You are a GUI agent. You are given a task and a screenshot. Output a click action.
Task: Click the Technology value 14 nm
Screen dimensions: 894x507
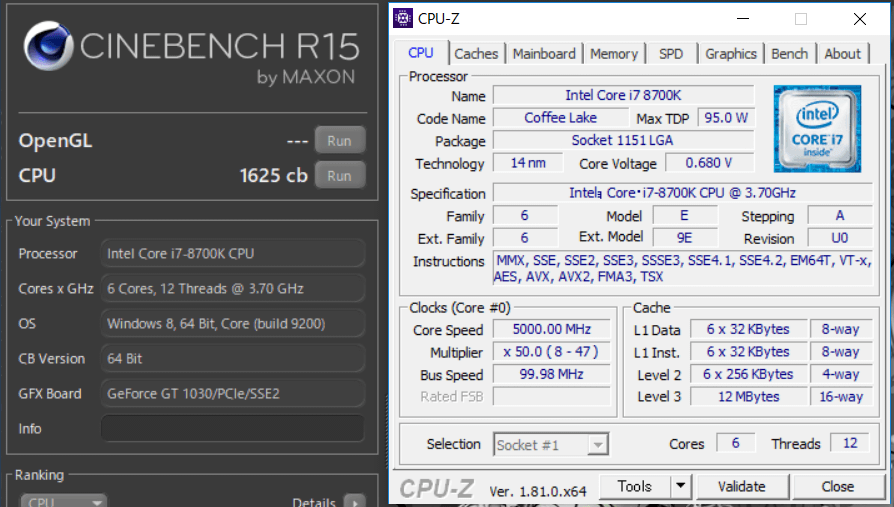click(528, 163)
